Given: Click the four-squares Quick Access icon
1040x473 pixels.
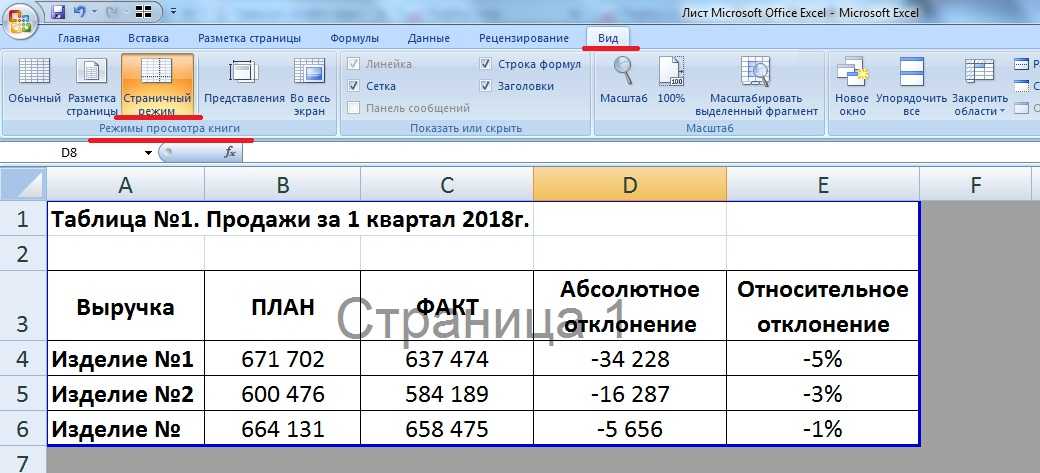Looking at the screenshot, I should [x=143, y=11].
